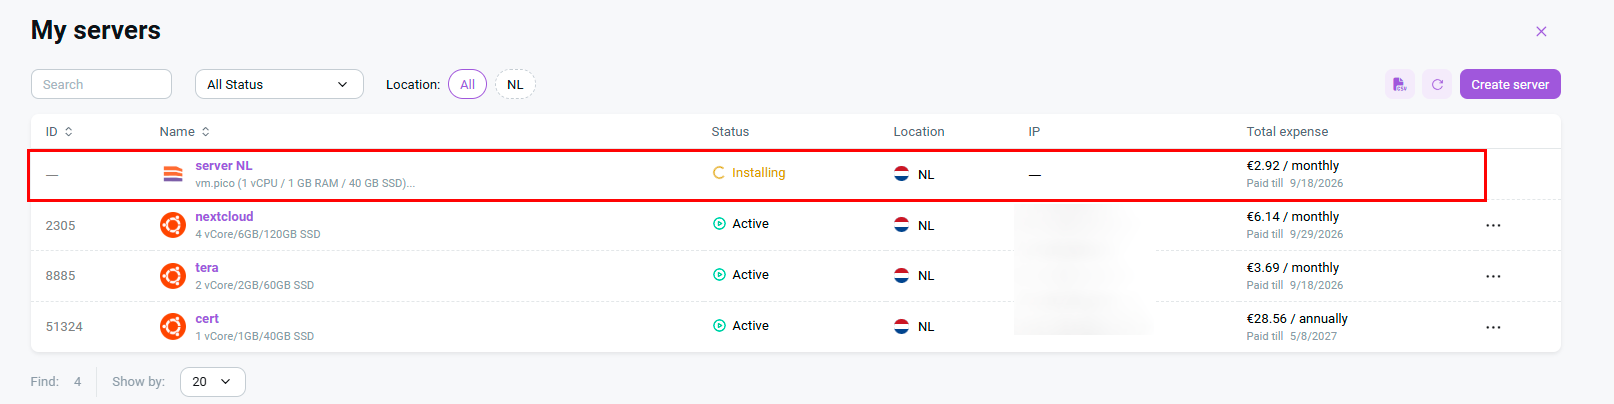Viewport: 1614px width, 404px height.
Task: Create a new server
Action: pos(1510,84)
